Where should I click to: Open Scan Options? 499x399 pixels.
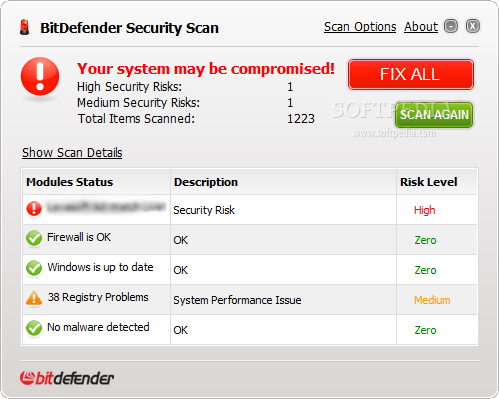coord(360,27)
